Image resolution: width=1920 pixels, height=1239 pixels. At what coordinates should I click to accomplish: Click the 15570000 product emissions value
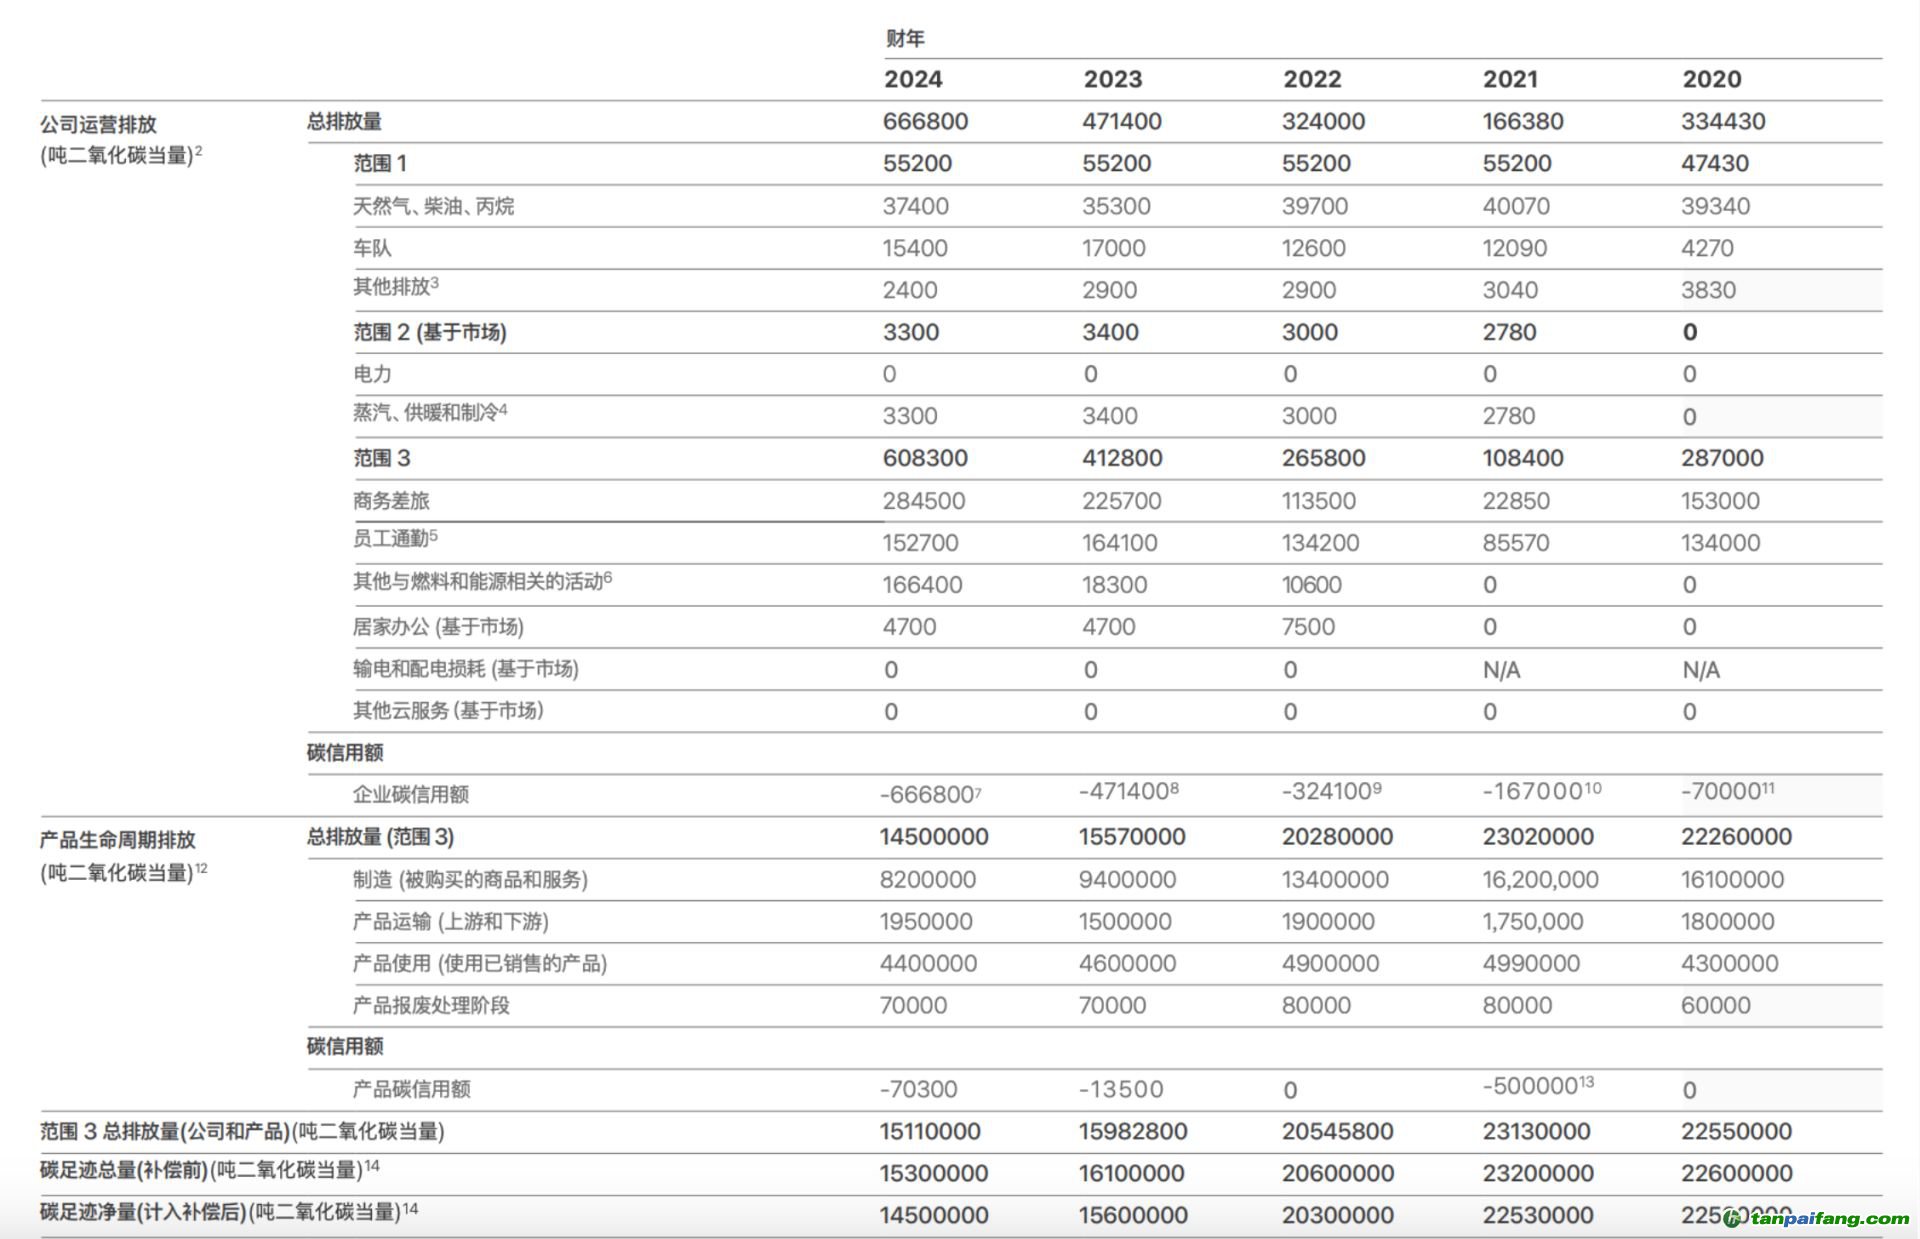[1132, 837]
